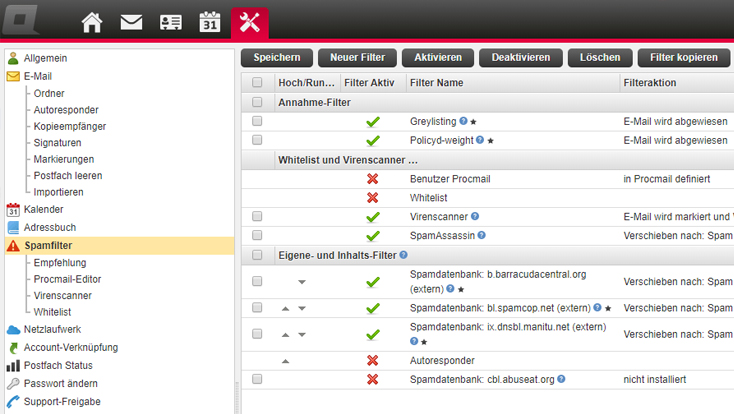Click help icon beside Eigene- und Inhalts-Filter
The width and height of the screenshot is (734, 414).
click(403, 255)
